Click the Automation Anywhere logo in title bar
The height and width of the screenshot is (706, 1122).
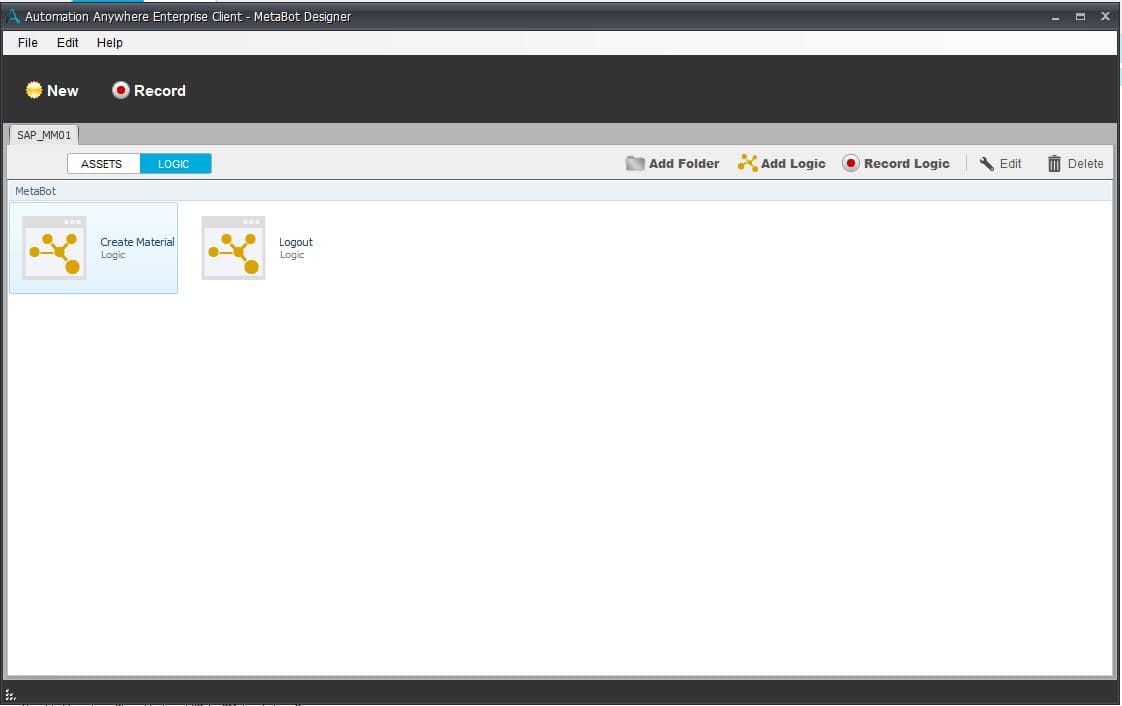13,16
